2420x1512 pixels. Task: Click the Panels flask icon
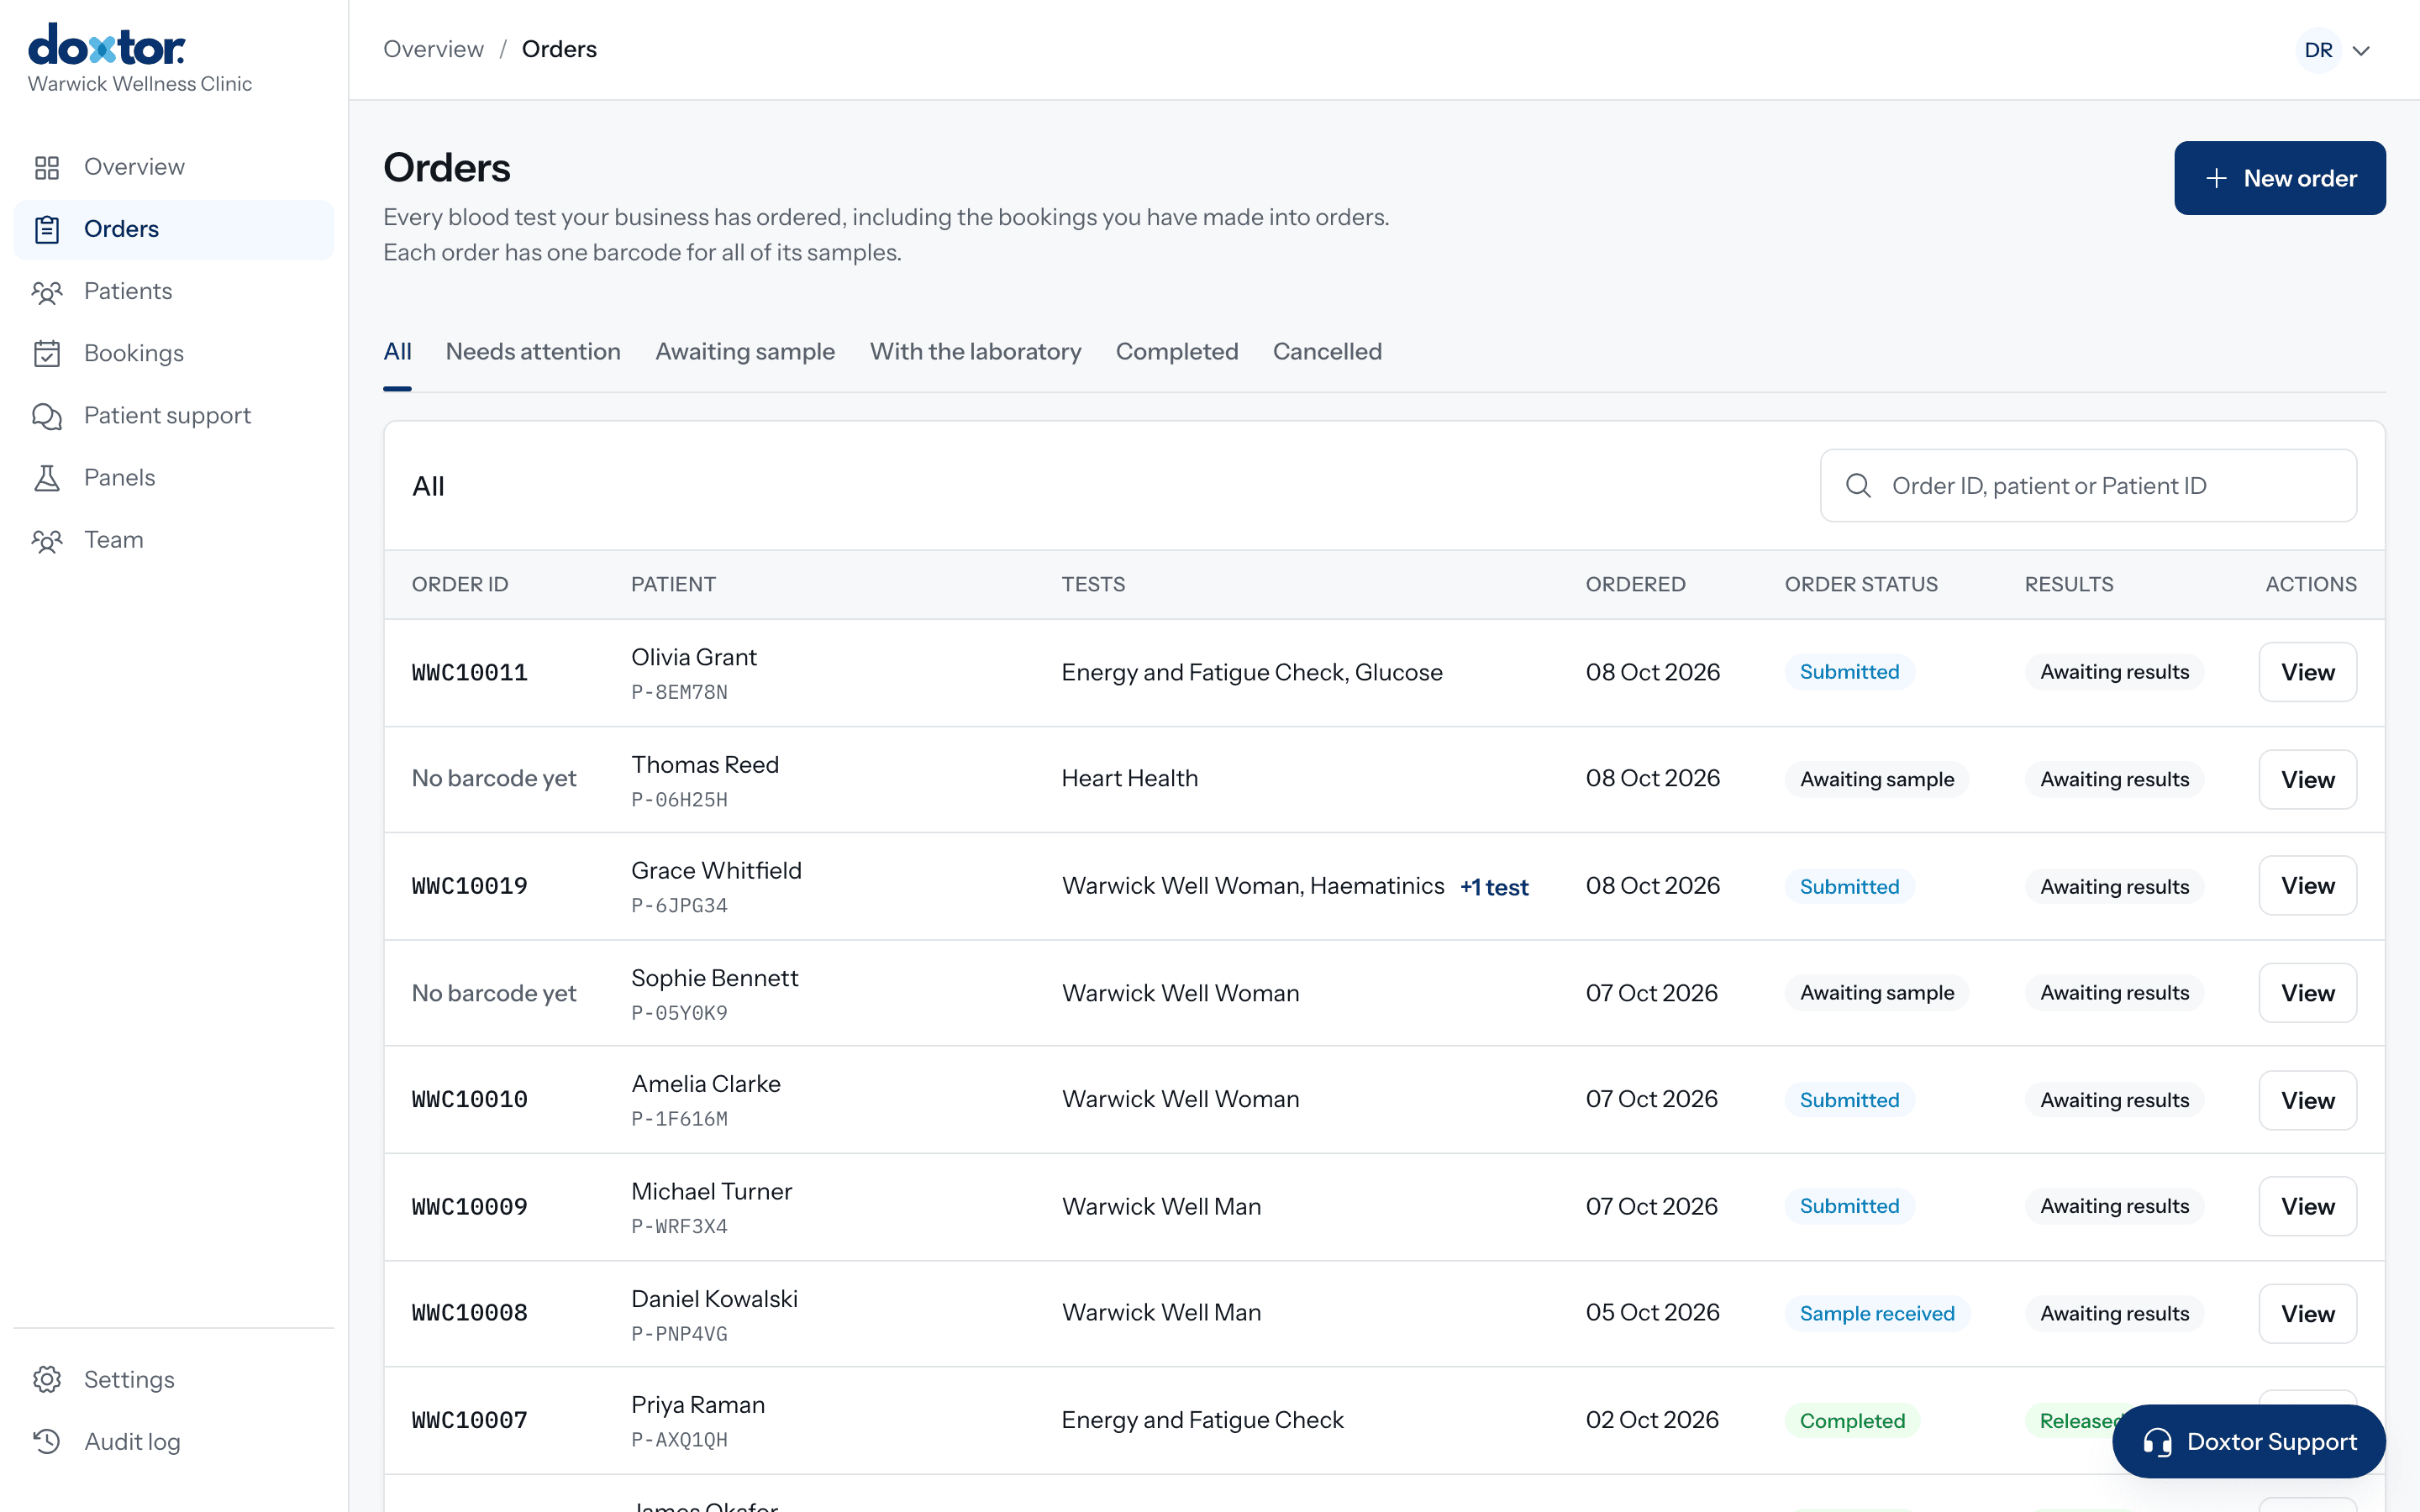point(47,478)
